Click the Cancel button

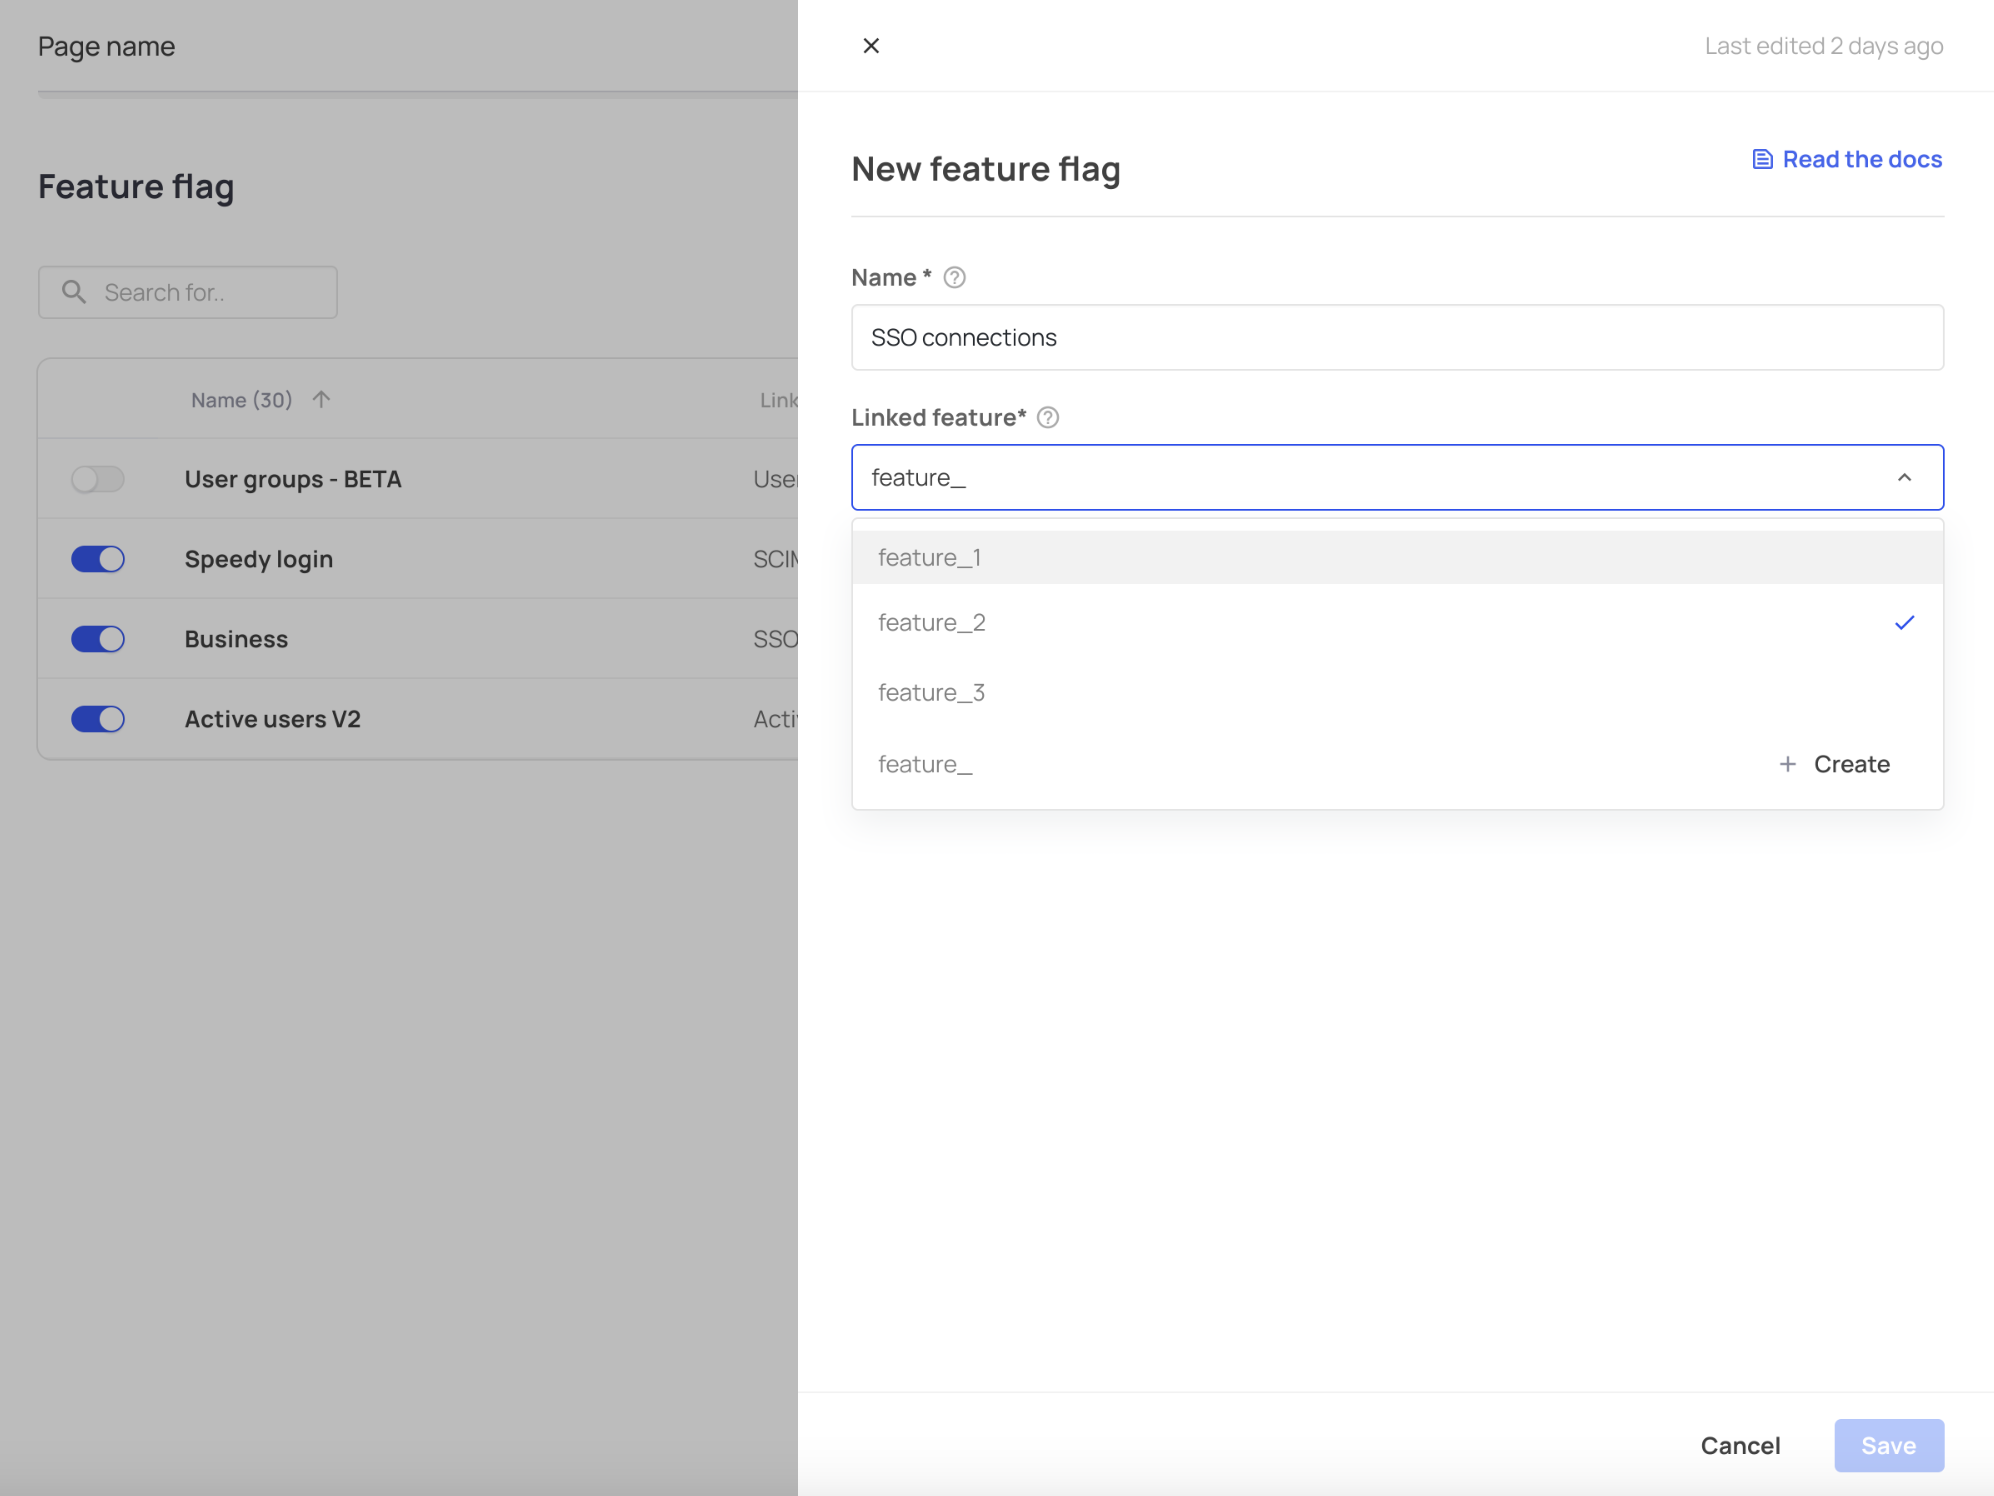pos(1740,1446)
